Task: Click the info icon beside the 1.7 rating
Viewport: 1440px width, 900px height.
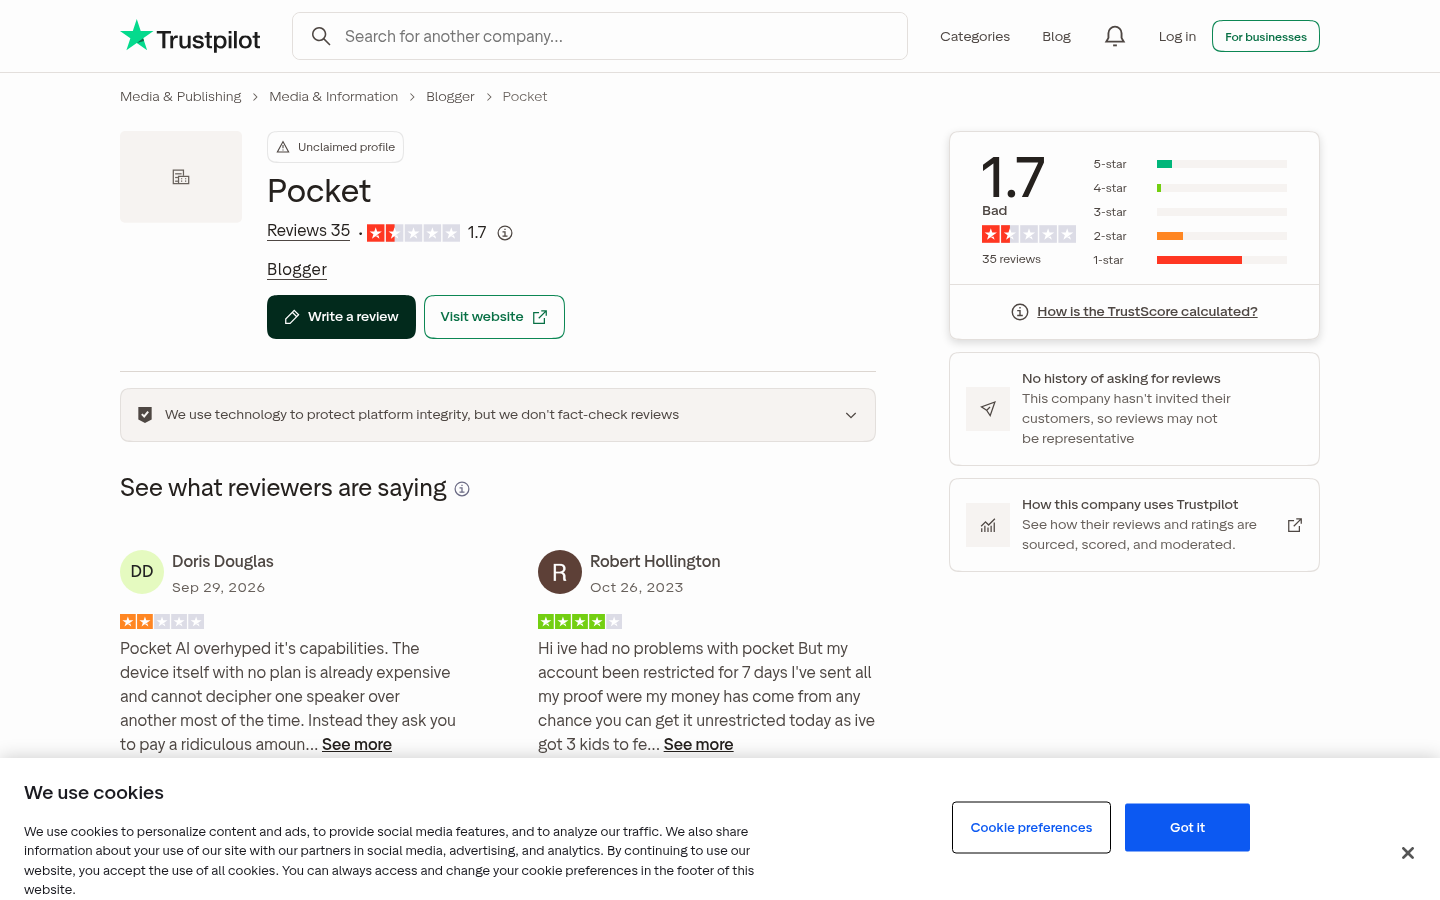Action: [x=505, y=233]
